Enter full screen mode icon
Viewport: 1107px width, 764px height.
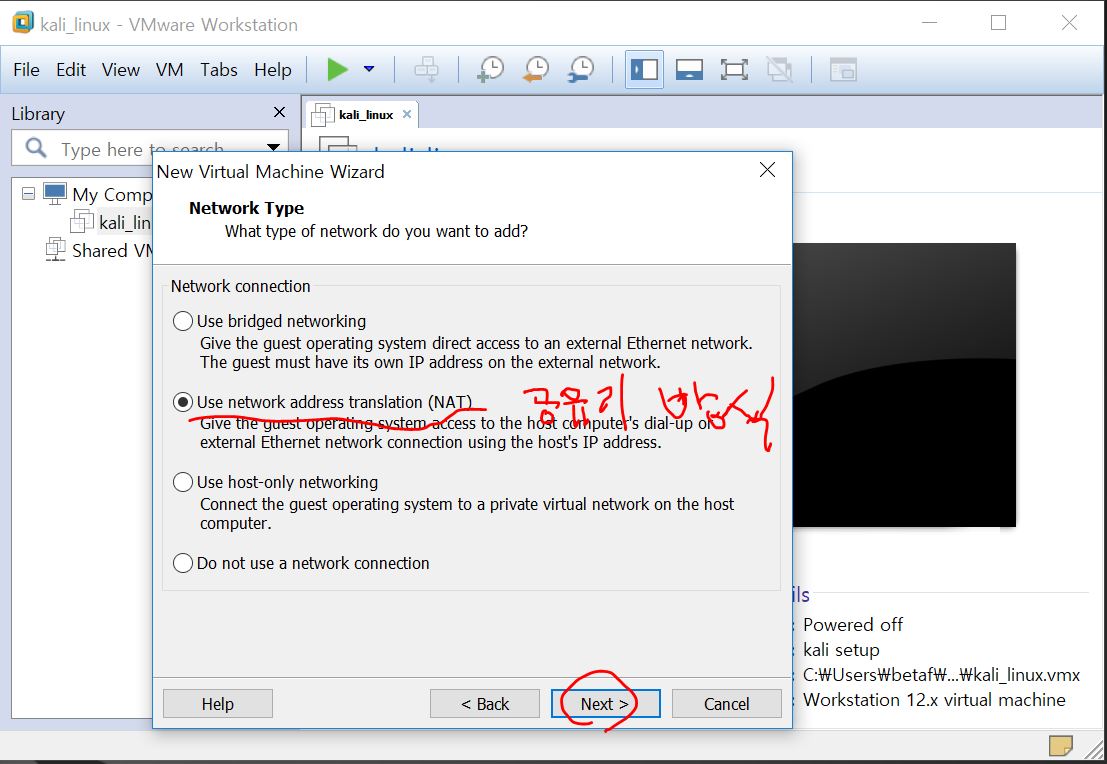click(734, 69)
